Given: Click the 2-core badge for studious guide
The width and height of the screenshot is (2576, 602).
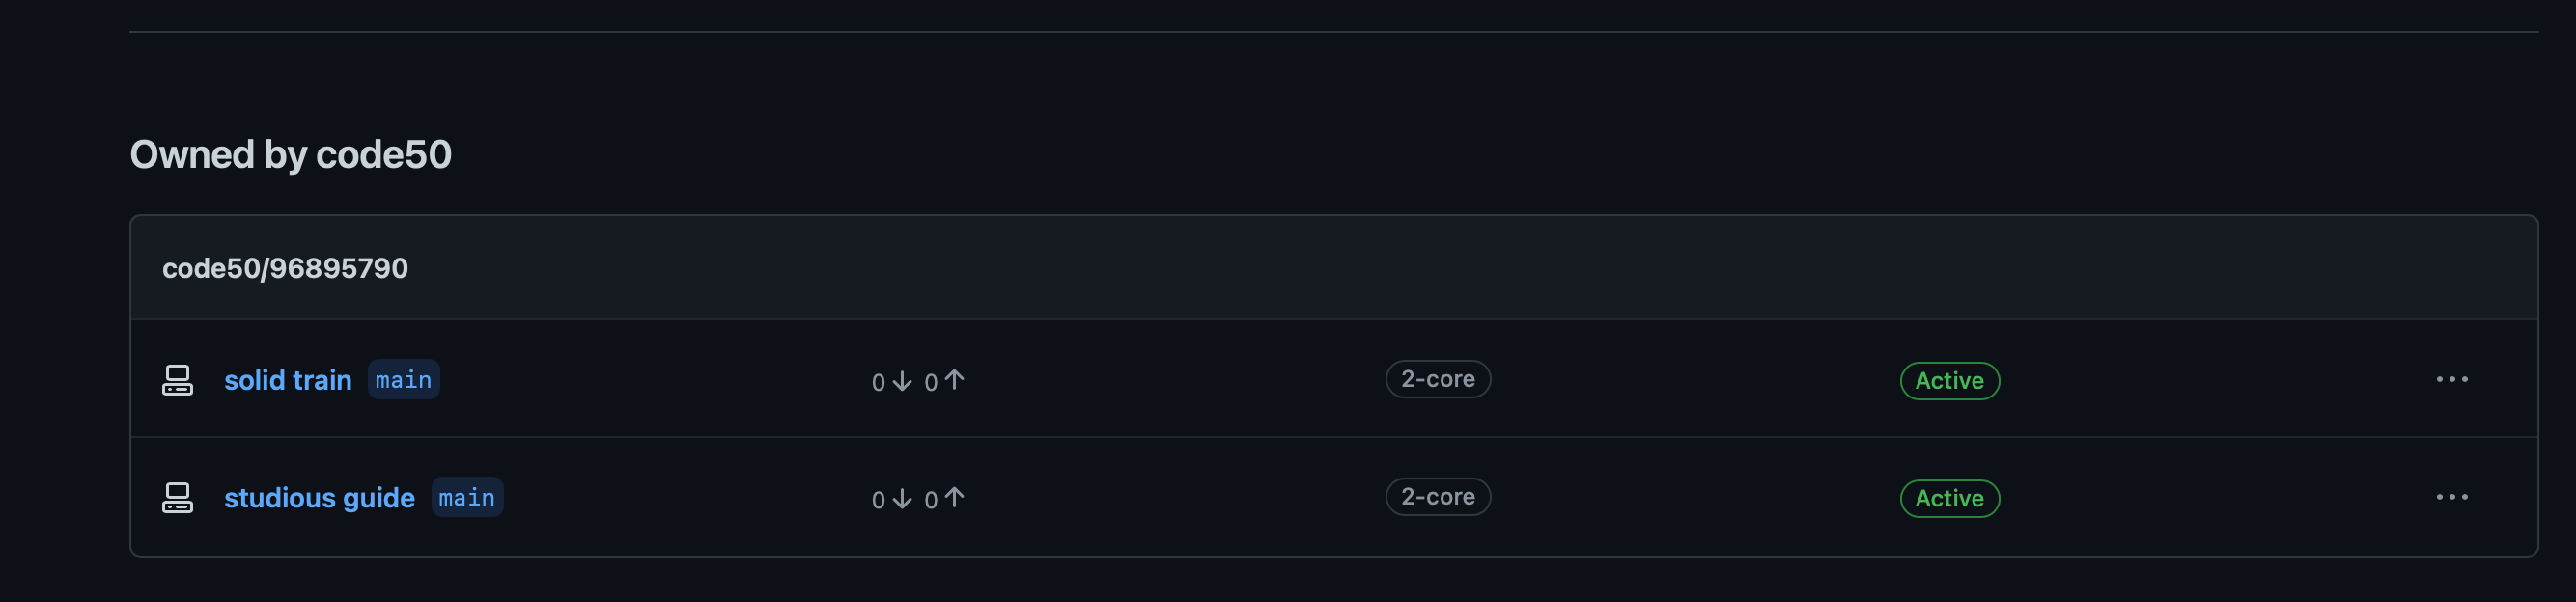Looking at the screenshot, I should (x=1437, y=497).
